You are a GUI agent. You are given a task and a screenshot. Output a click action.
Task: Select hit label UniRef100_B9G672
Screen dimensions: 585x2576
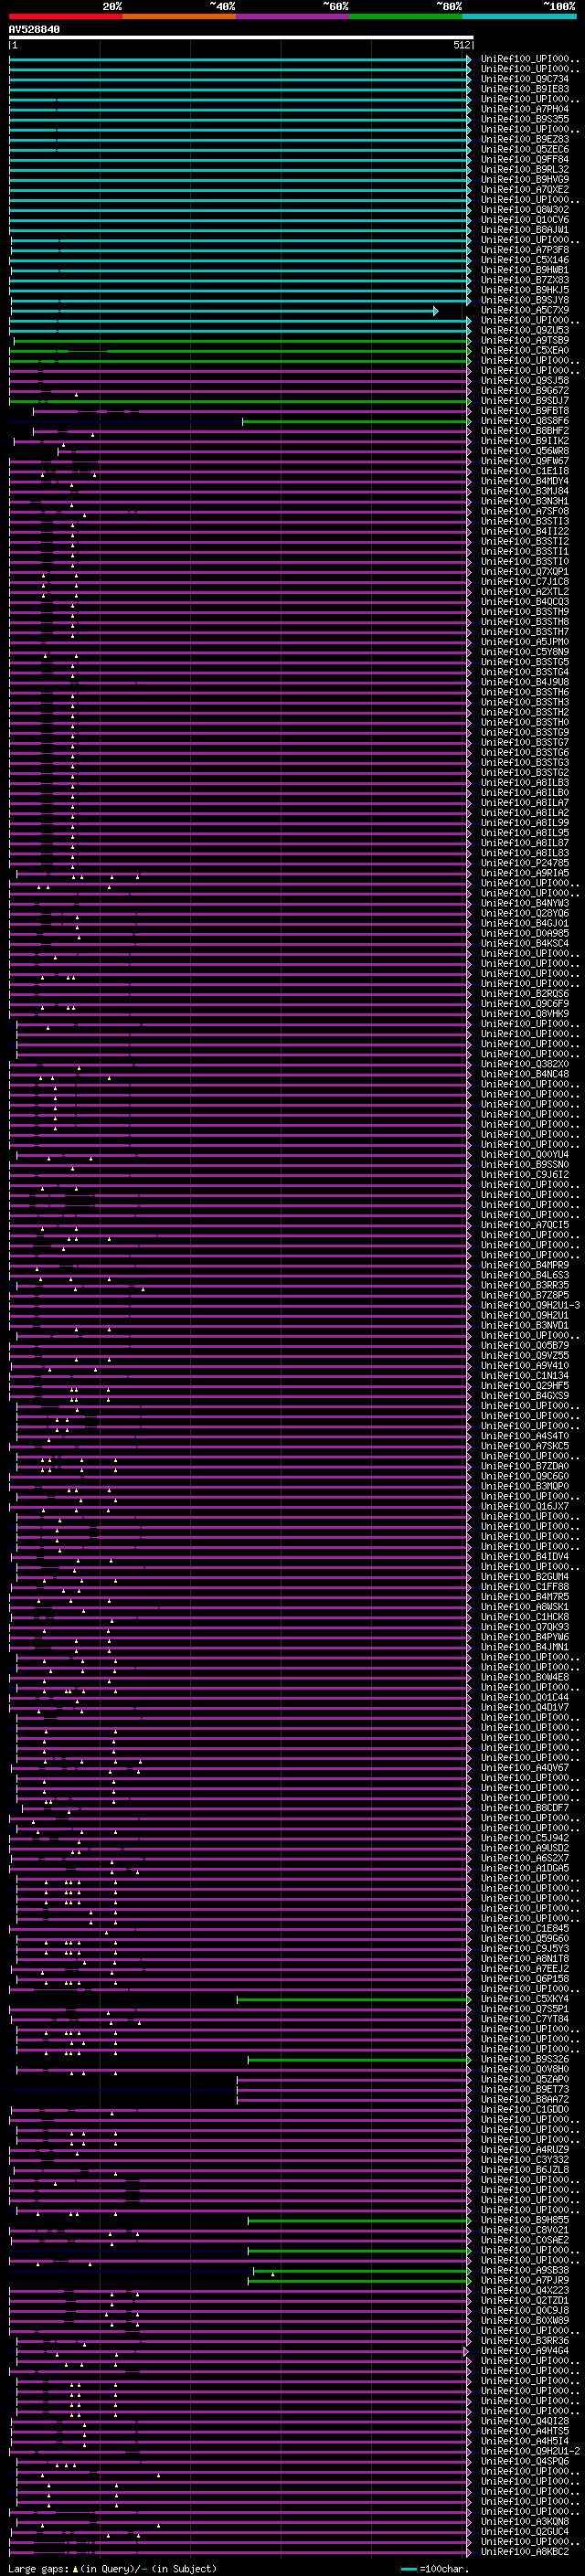(524, 390)
